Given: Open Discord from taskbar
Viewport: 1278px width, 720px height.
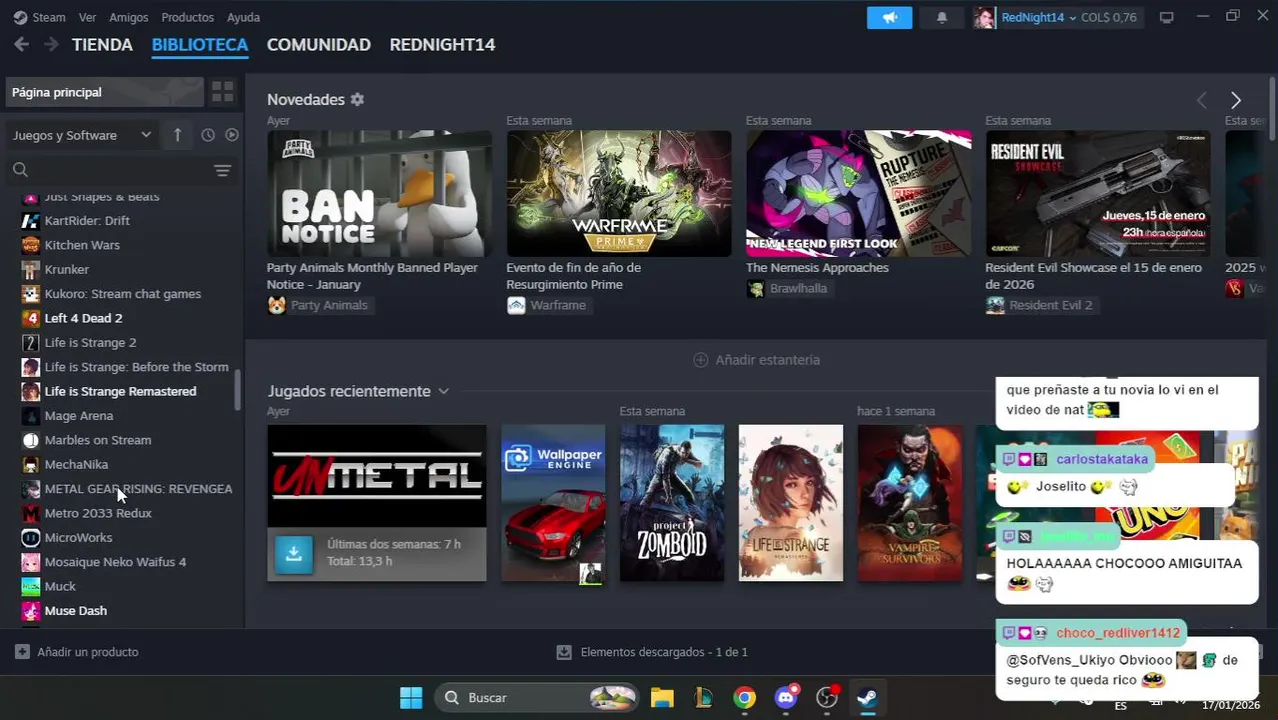Looking at the screenshot, I should coord(786,697).
